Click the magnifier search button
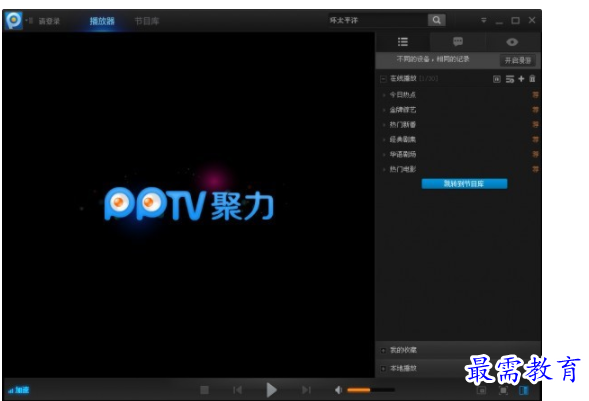The height and width of the screenshot is (401, 589). (x=436, y=20)
